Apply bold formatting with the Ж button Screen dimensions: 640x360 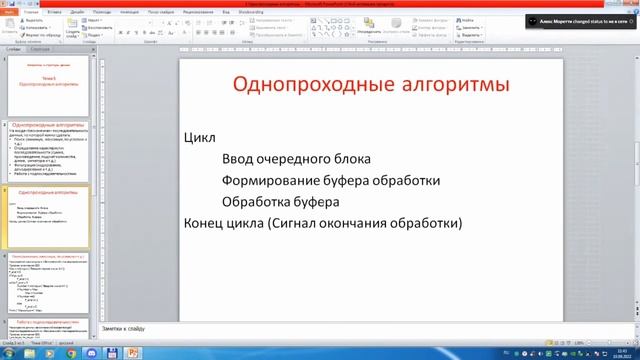click(120, 33)
